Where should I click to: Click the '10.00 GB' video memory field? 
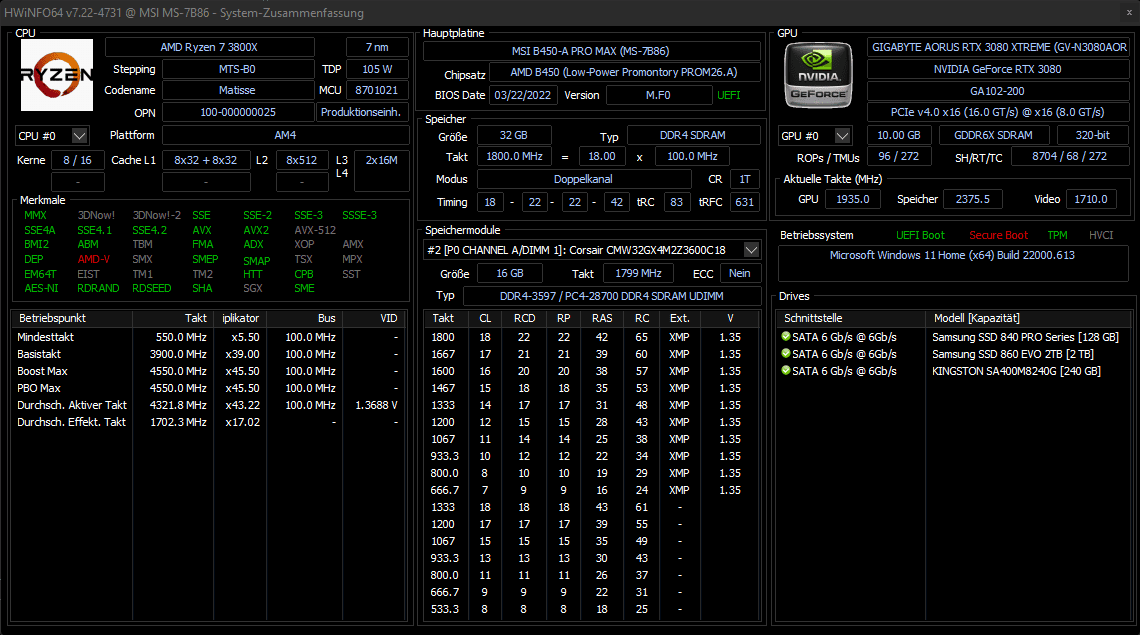tap(899, 135)
